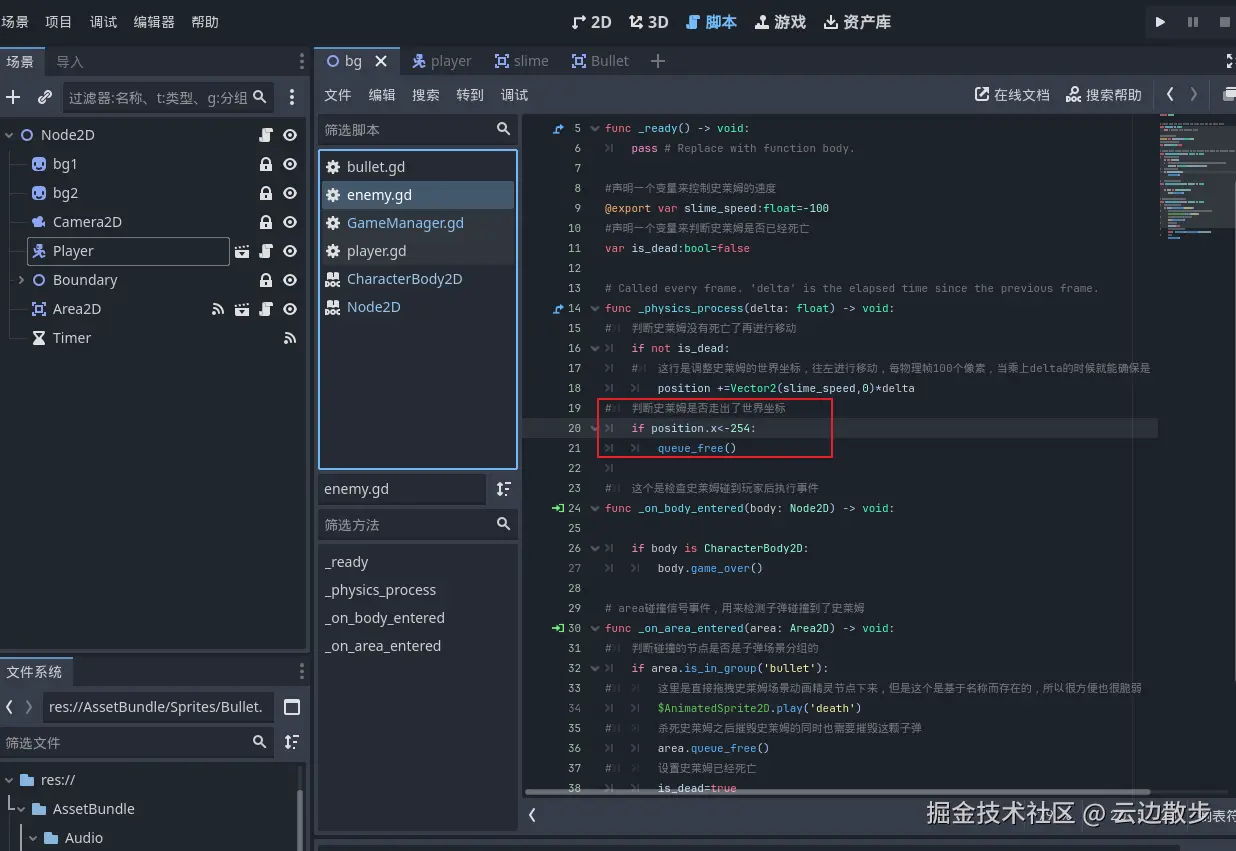Click the lock icon on Boundary node
Image resolution: width=1236 pixels, height=851 pixels.
pyautogui.click(x=266, y=280)
